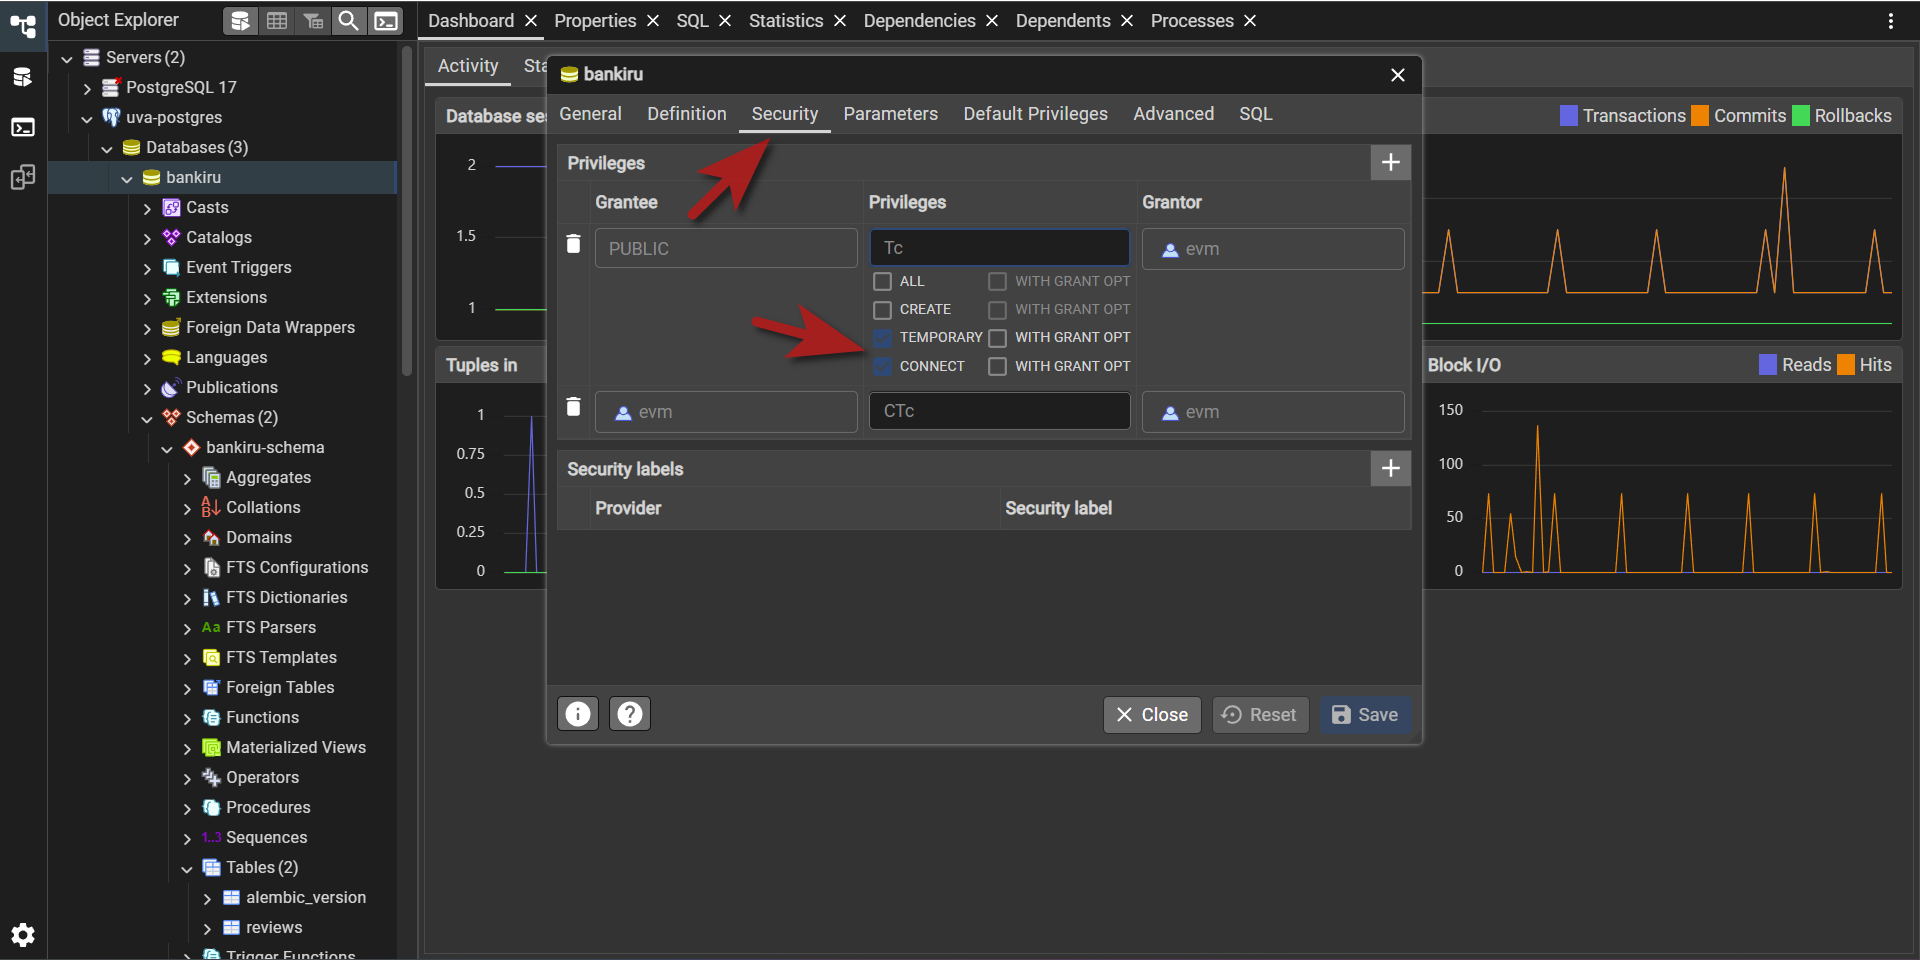1920x960 pixels.
Task: Open the Default Privileges tab
Action: [1035, 114]
